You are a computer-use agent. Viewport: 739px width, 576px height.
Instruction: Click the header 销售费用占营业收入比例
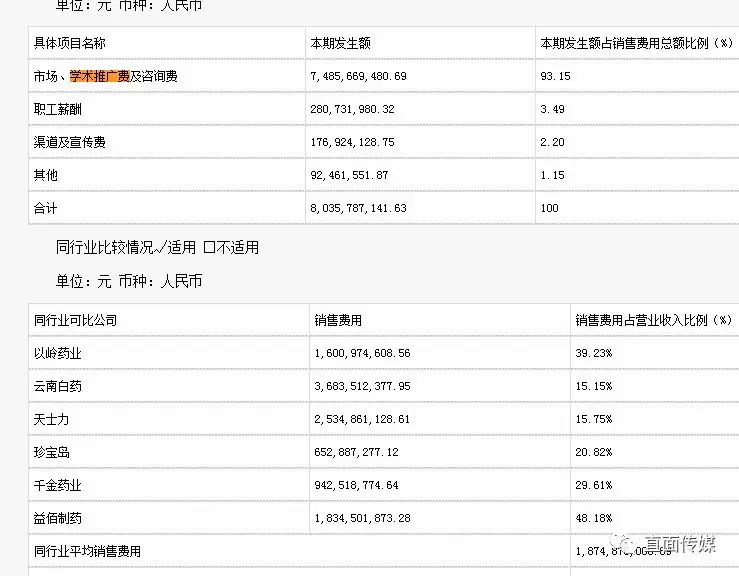coord(653,321)
